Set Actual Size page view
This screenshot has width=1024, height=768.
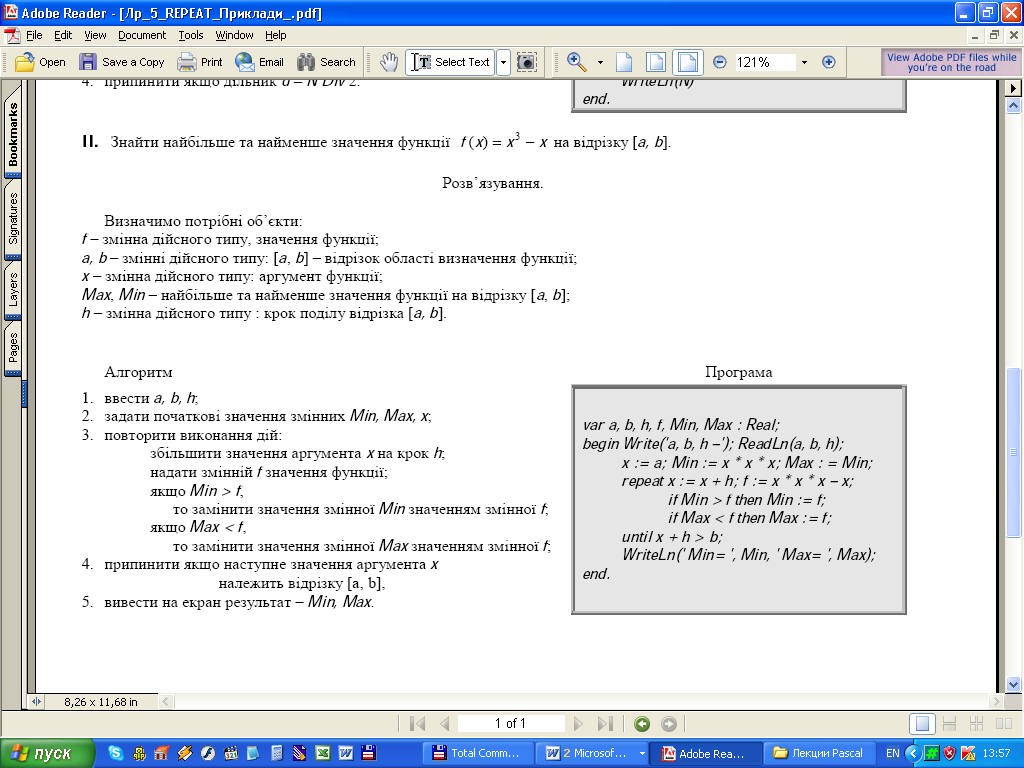[x=624, y=62]
